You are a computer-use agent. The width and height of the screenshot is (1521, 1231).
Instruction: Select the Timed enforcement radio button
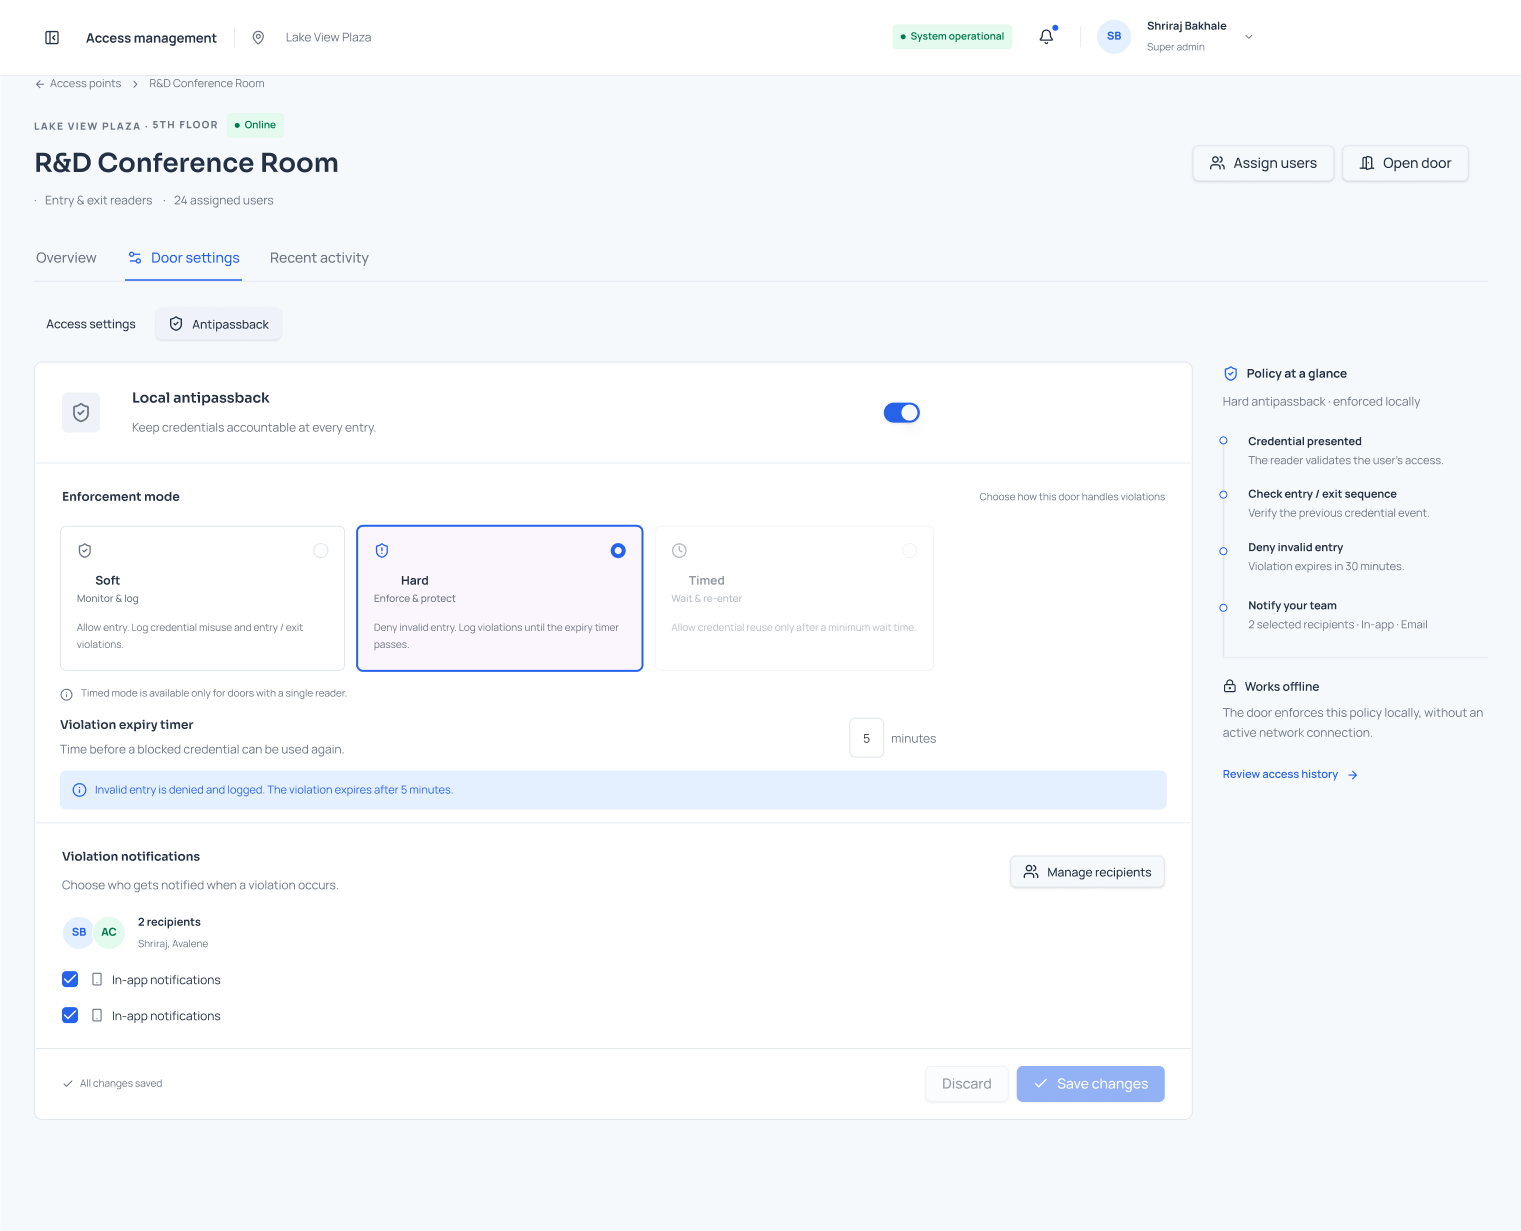[x=910, y=551]
